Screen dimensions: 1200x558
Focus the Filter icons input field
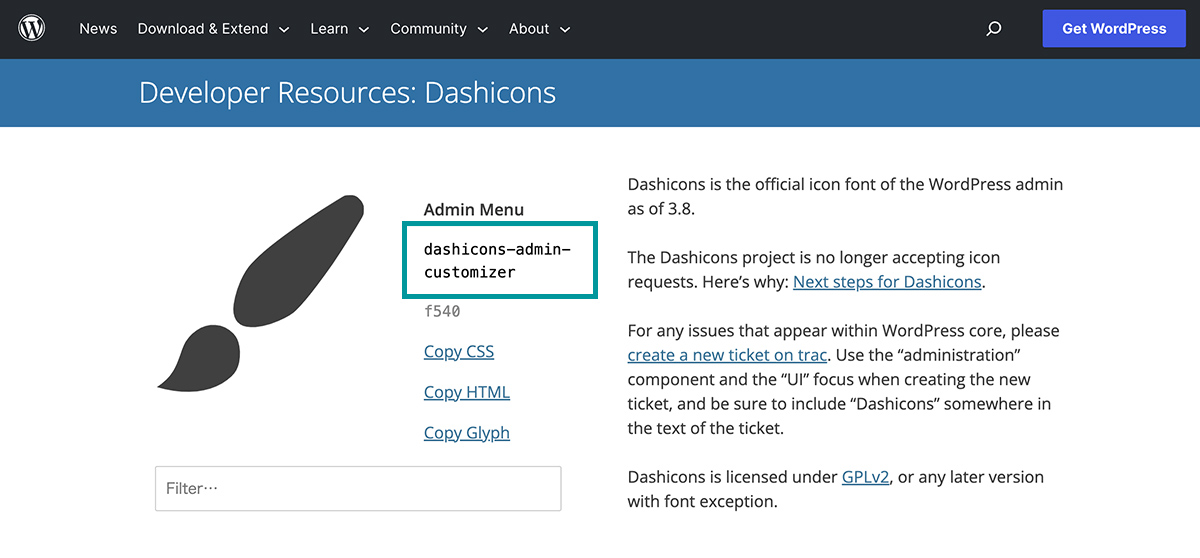[x=358, y=489]
